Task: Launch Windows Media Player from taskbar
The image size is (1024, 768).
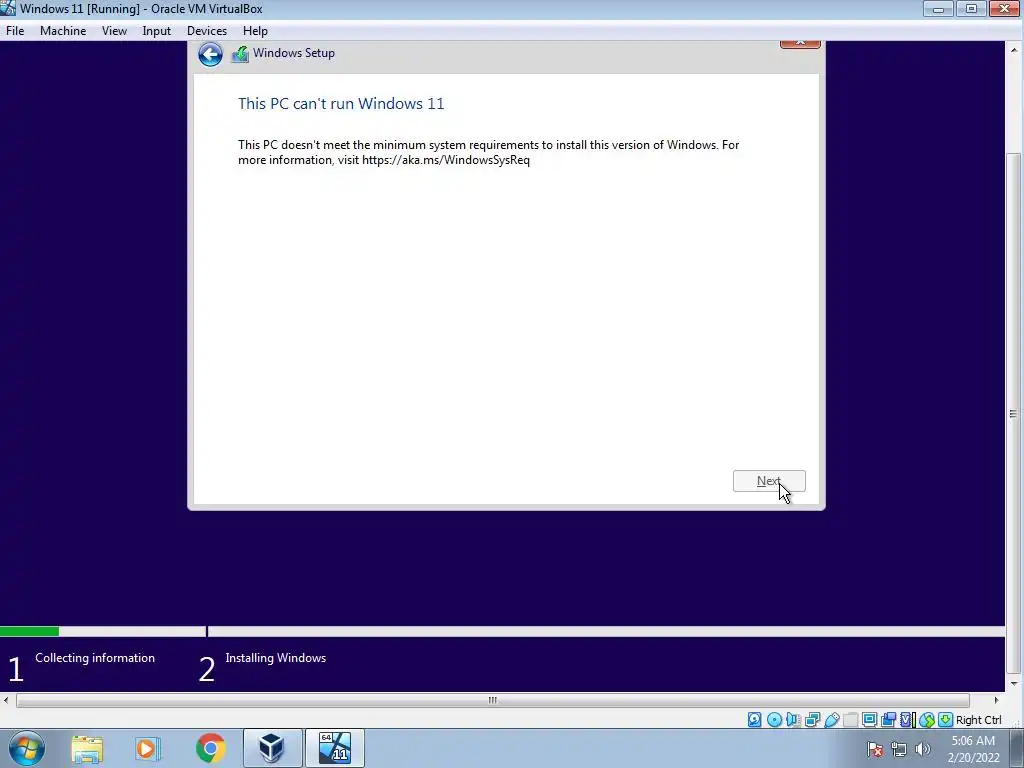Action: pos(148,748)
